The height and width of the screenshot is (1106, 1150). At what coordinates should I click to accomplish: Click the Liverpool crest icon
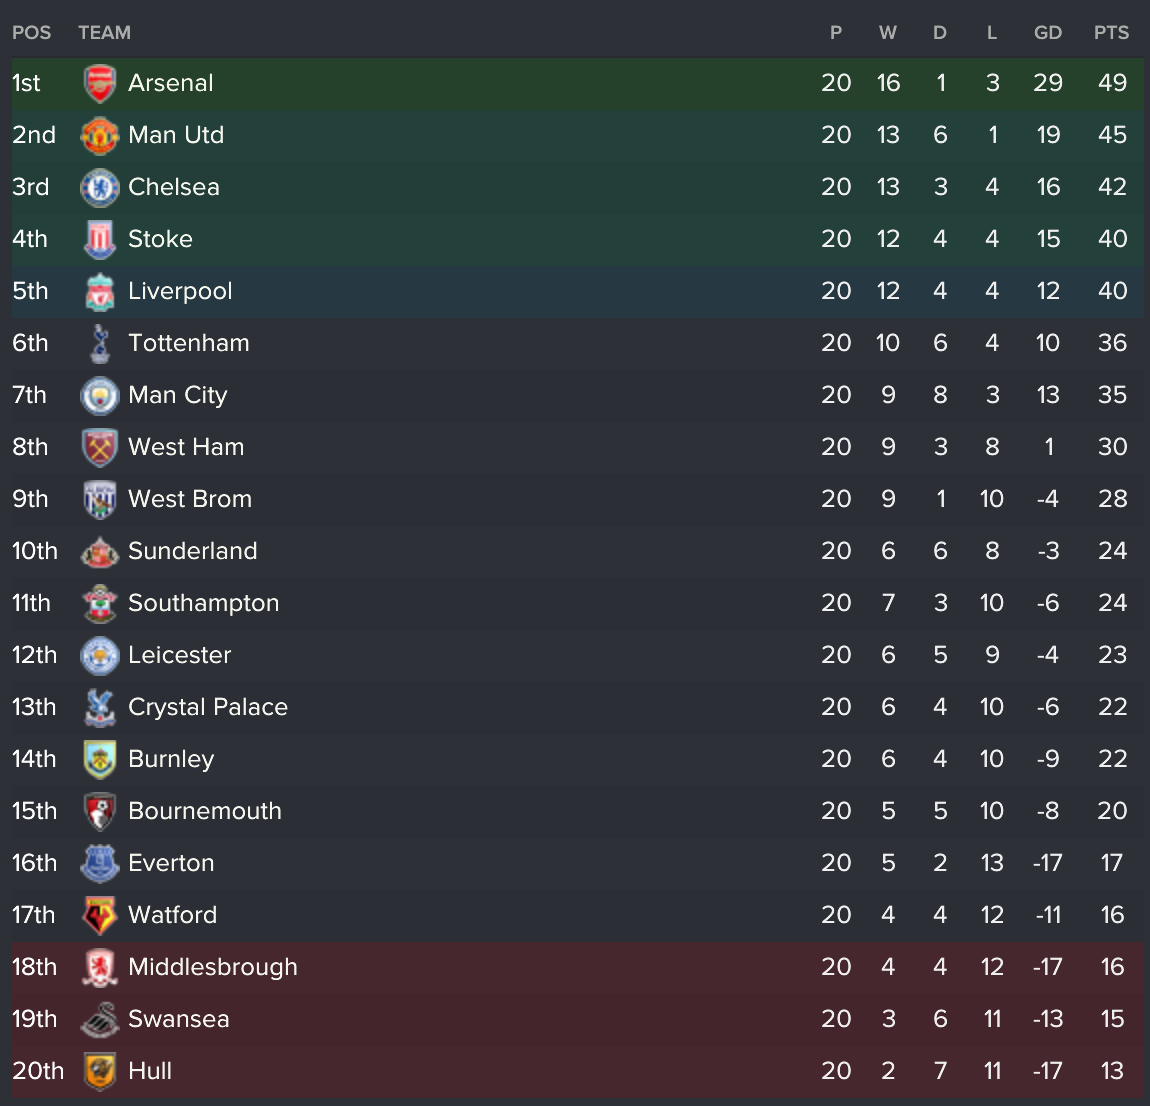click(x=99, y=292)
